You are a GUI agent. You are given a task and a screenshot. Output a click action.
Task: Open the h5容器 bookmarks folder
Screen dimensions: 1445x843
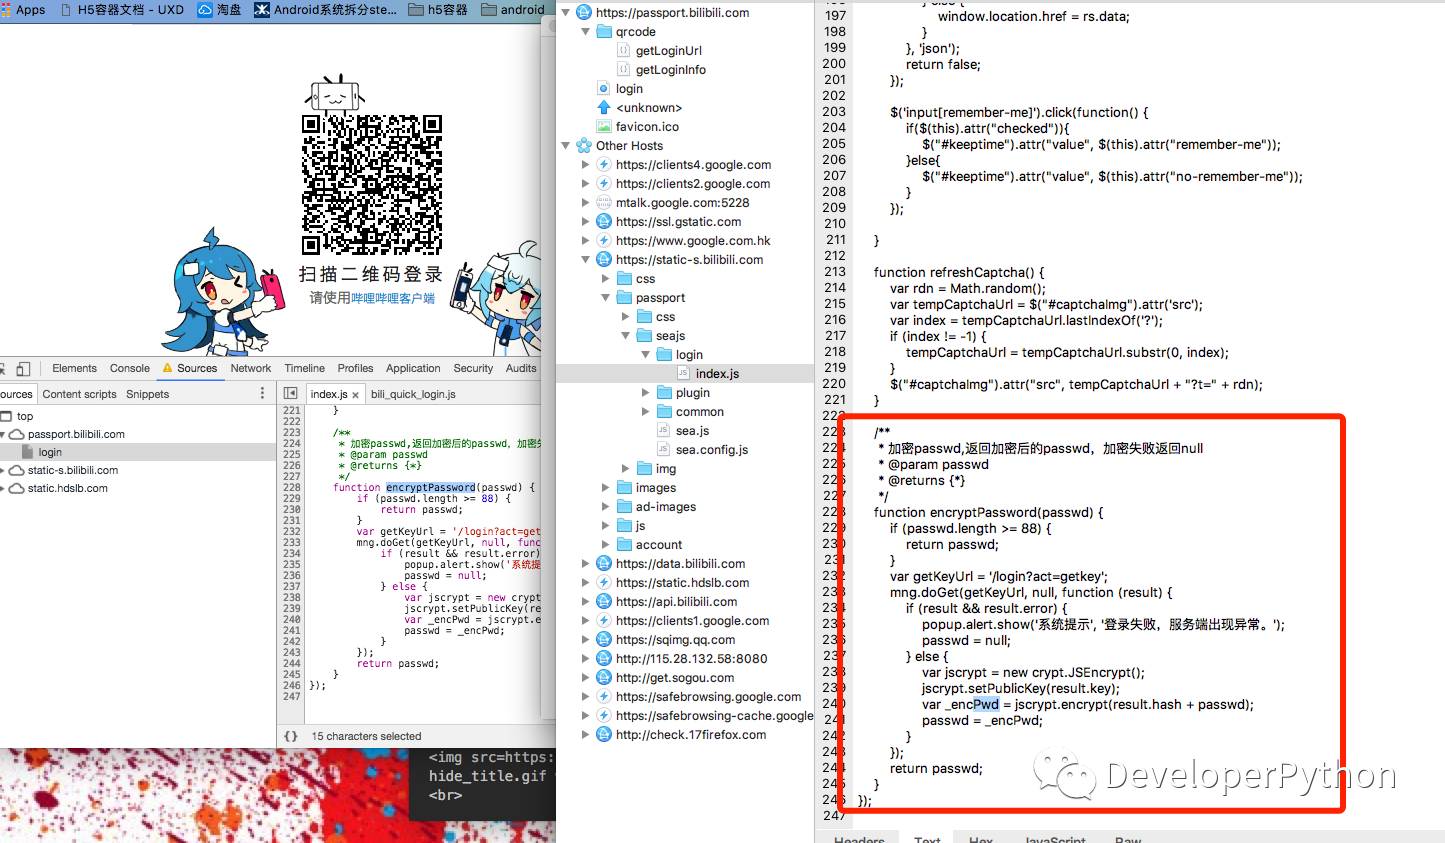[439, 9]
